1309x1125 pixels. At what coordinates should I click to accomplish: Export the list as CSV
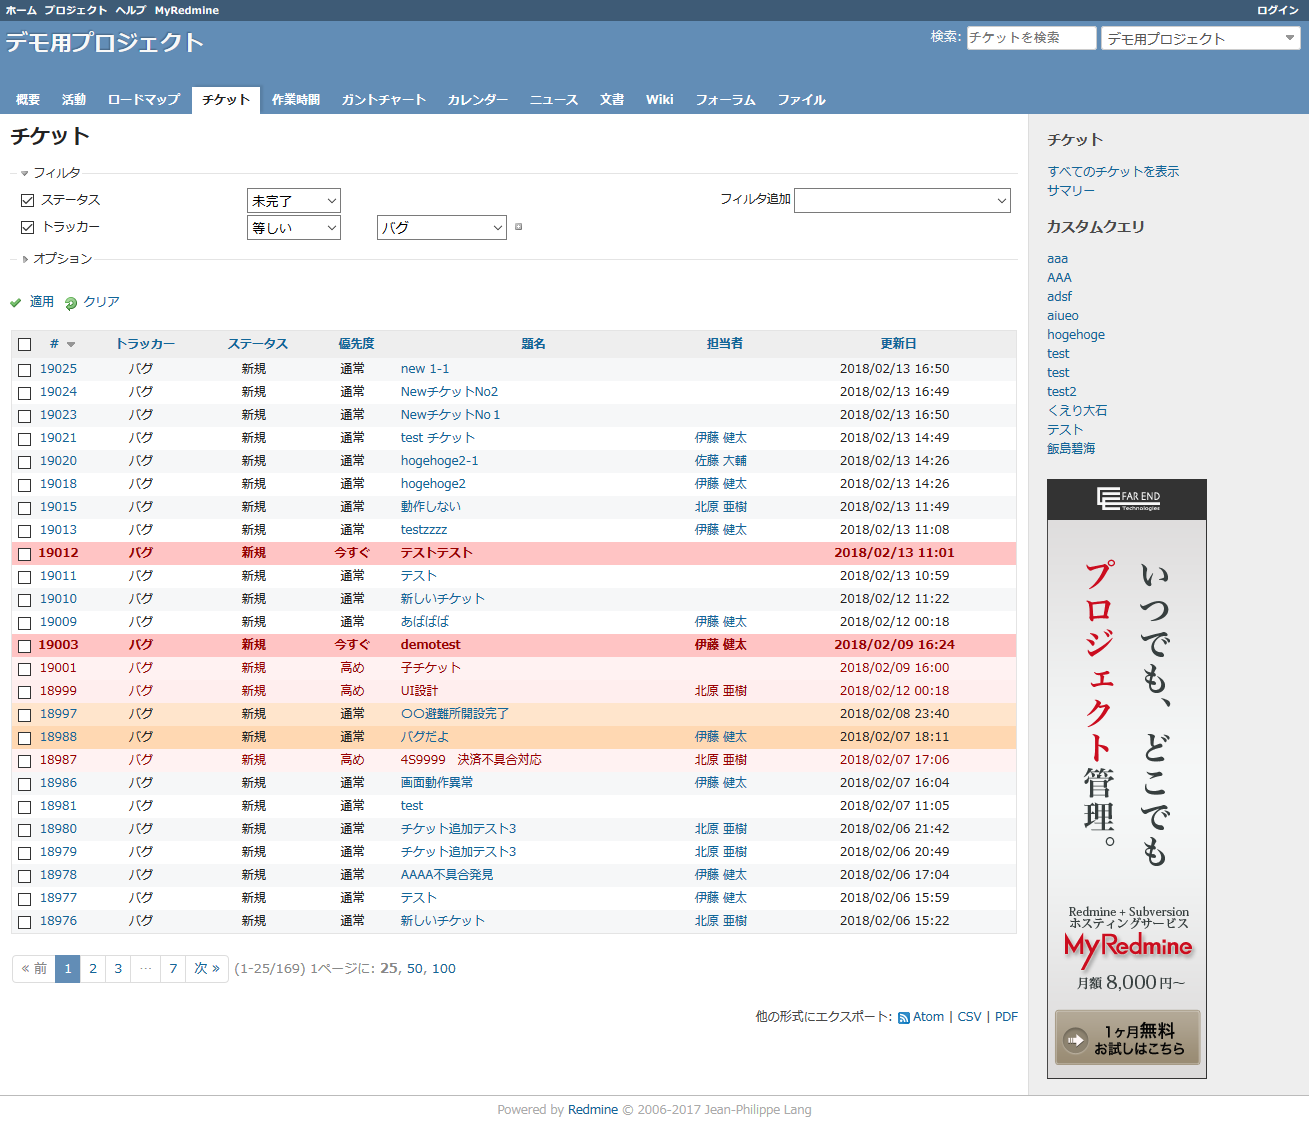[x=969, y=1017]
